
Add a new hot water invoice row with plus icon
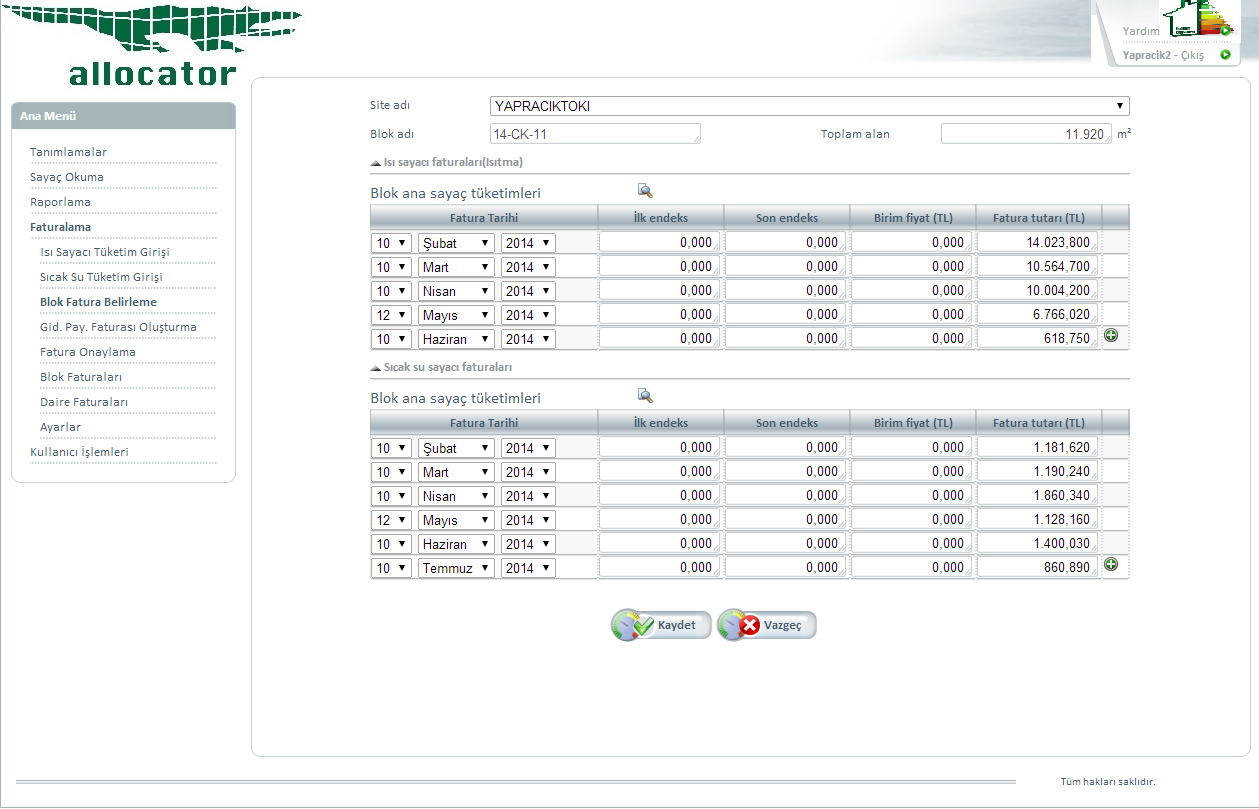(1111, 565)
